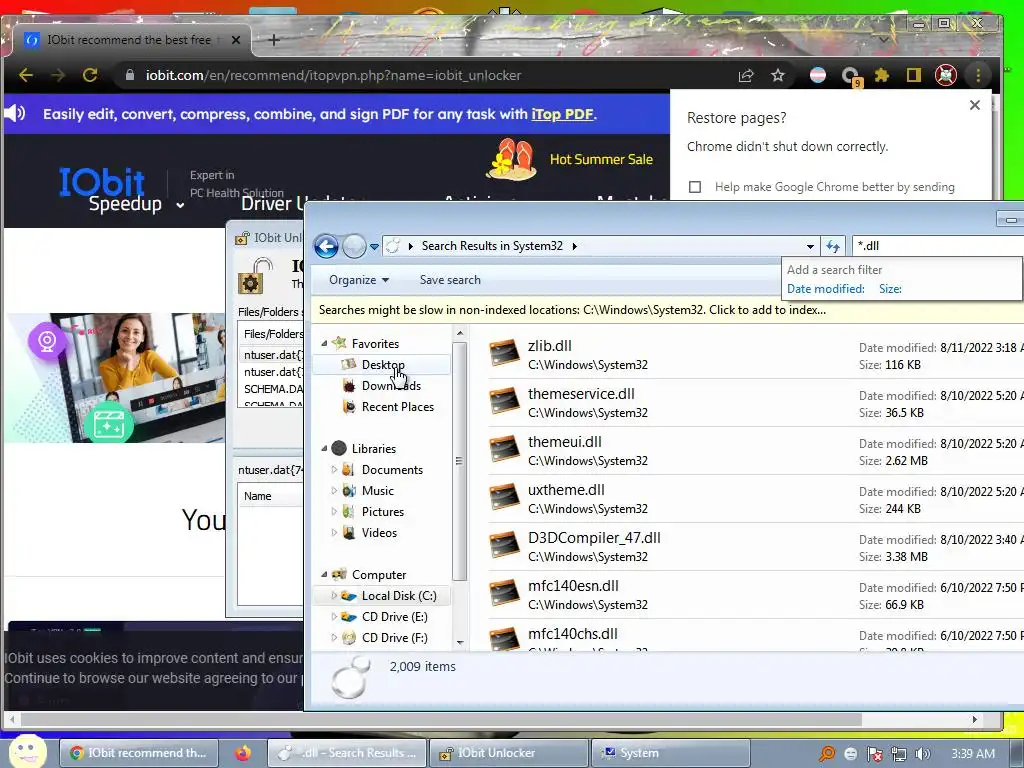Select Desktop in Favorites
Viewport: 1024px width, 768px height.
click(383, 365)
